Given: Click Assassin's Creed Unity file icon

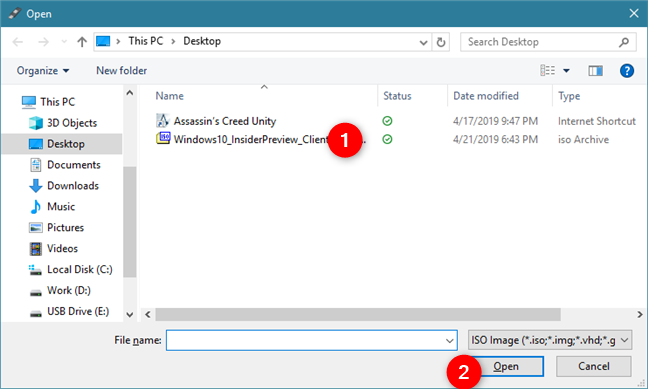Looking at the screenshot, I should pos(163,121).
